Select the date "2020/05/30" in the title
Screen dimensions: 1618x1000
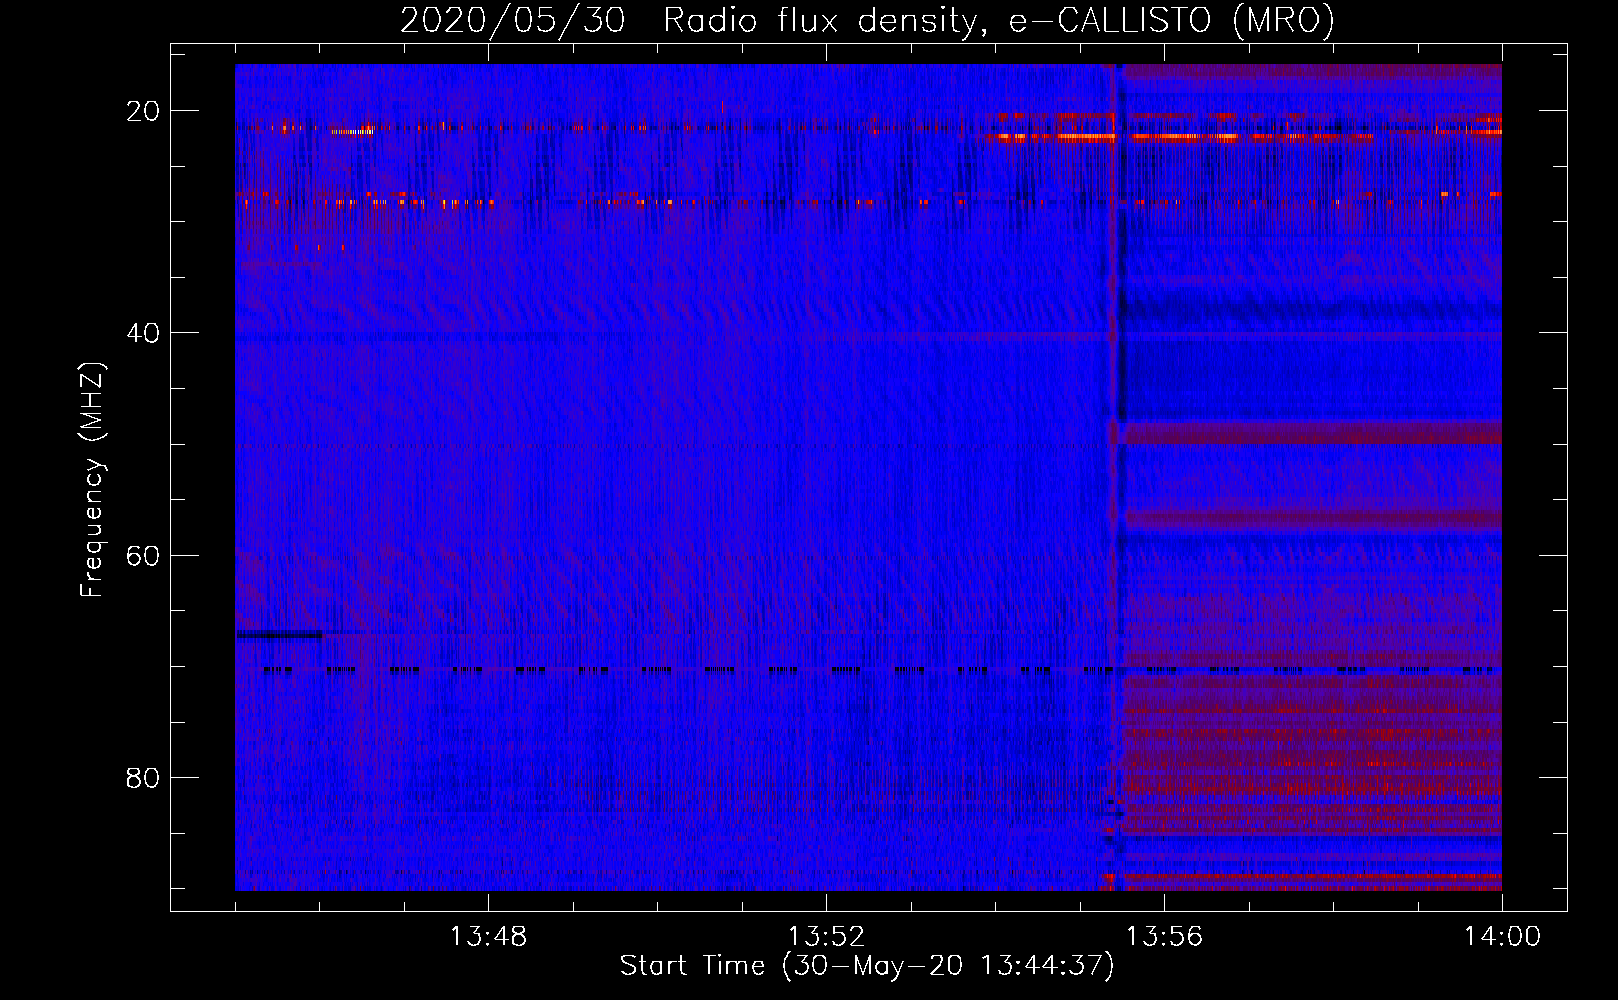pos(513,21)
